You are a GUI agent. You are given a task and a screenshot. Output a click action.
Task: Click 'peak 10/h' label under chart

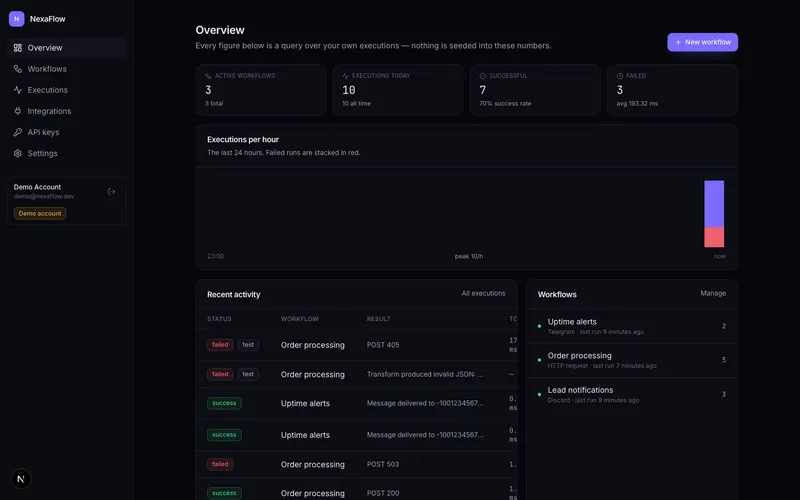point(469,257)
